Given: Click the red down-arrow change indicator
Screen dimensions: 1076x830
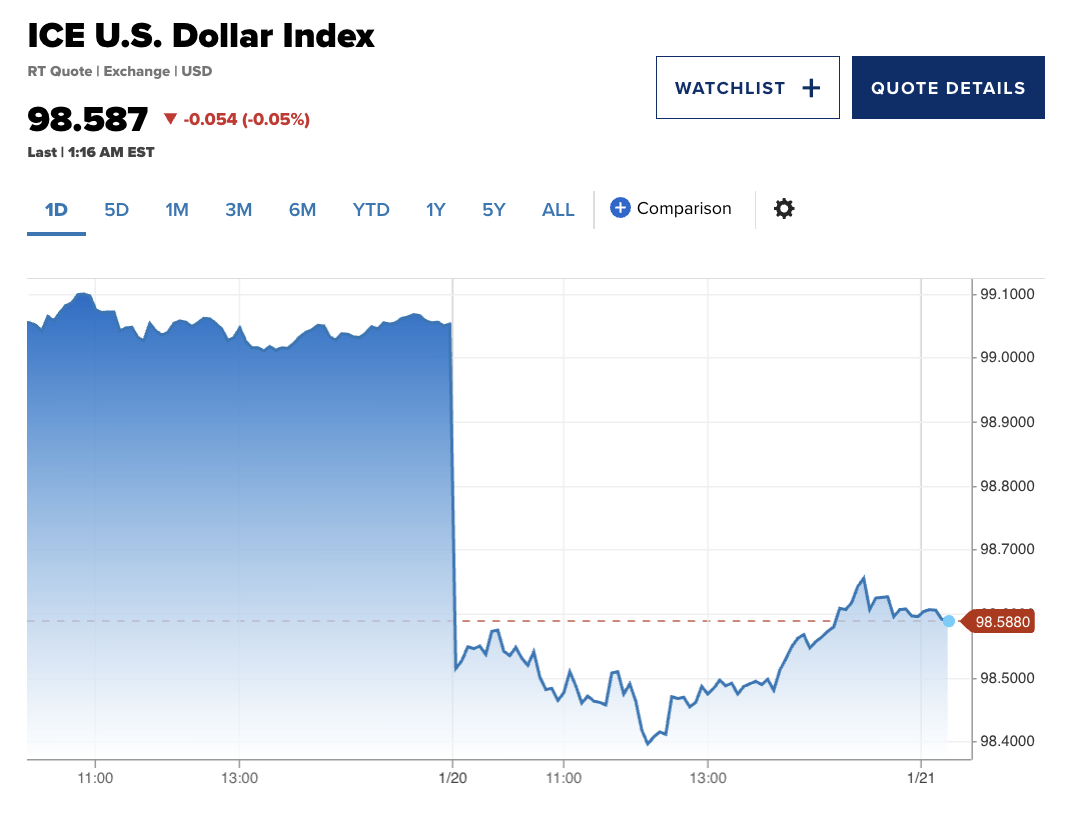Looking at the screenshot, I should pos(170,119).
